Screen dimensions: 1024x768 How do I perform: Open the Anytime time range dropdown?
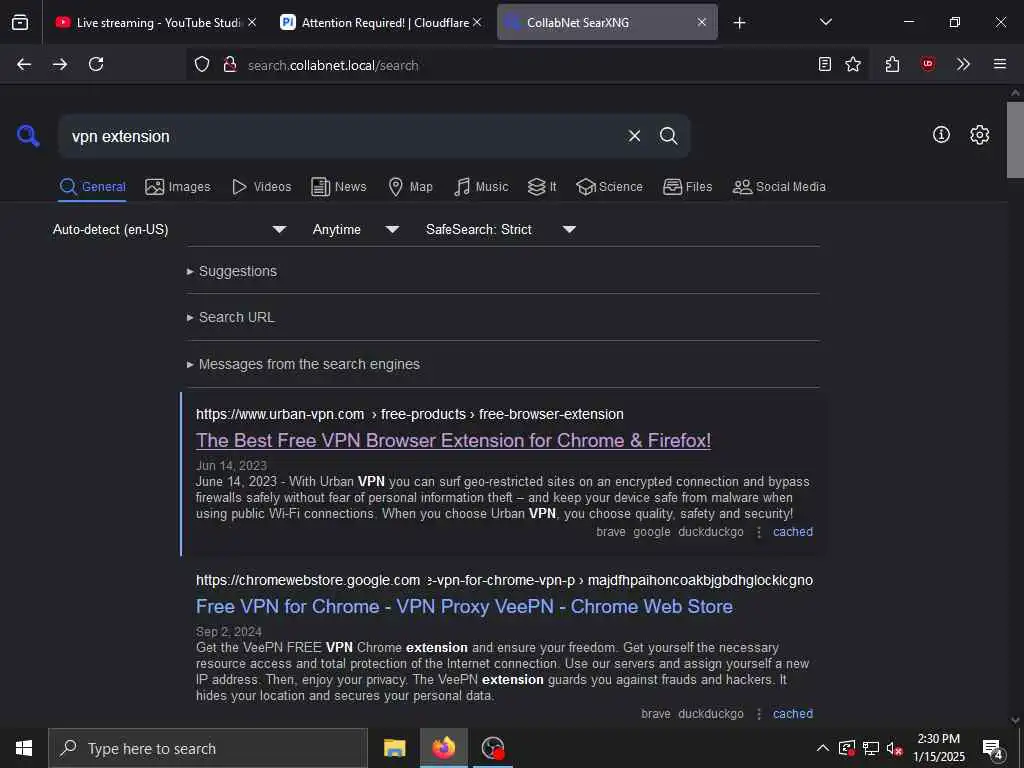pyautogui.click(x=355, y=229)
